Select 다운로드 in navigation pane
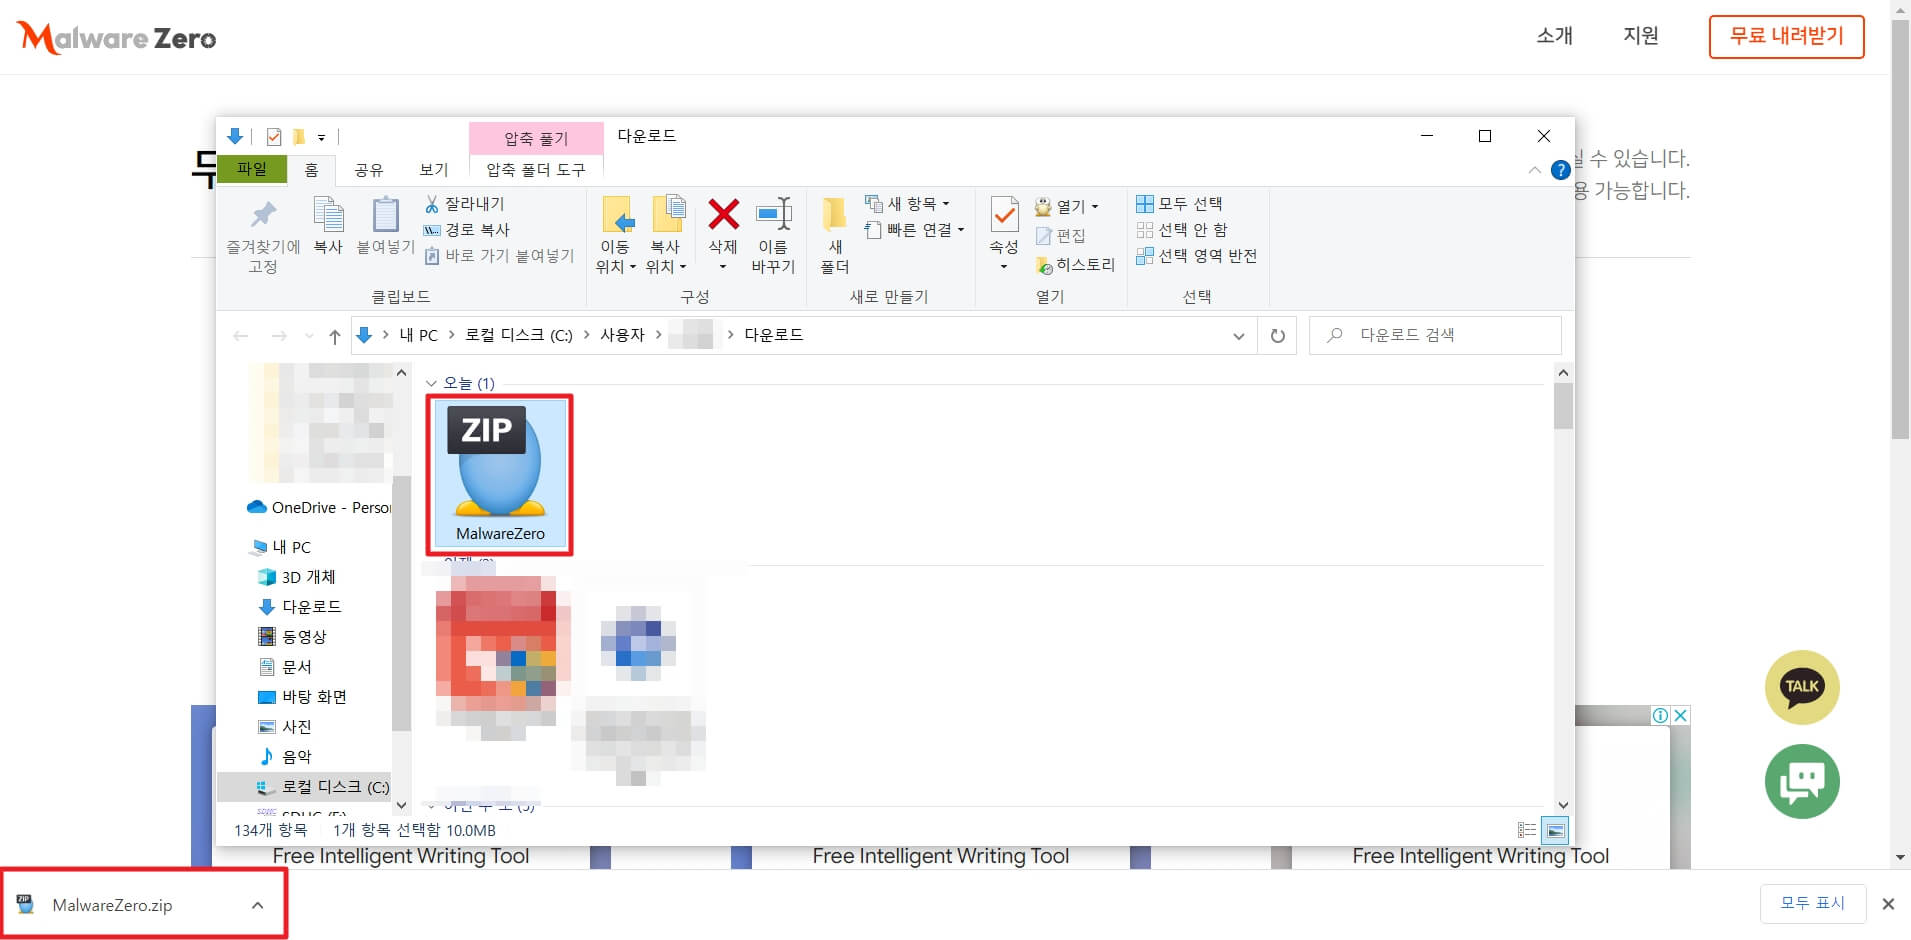This screenshot has height=940, width=1911. 299,607
